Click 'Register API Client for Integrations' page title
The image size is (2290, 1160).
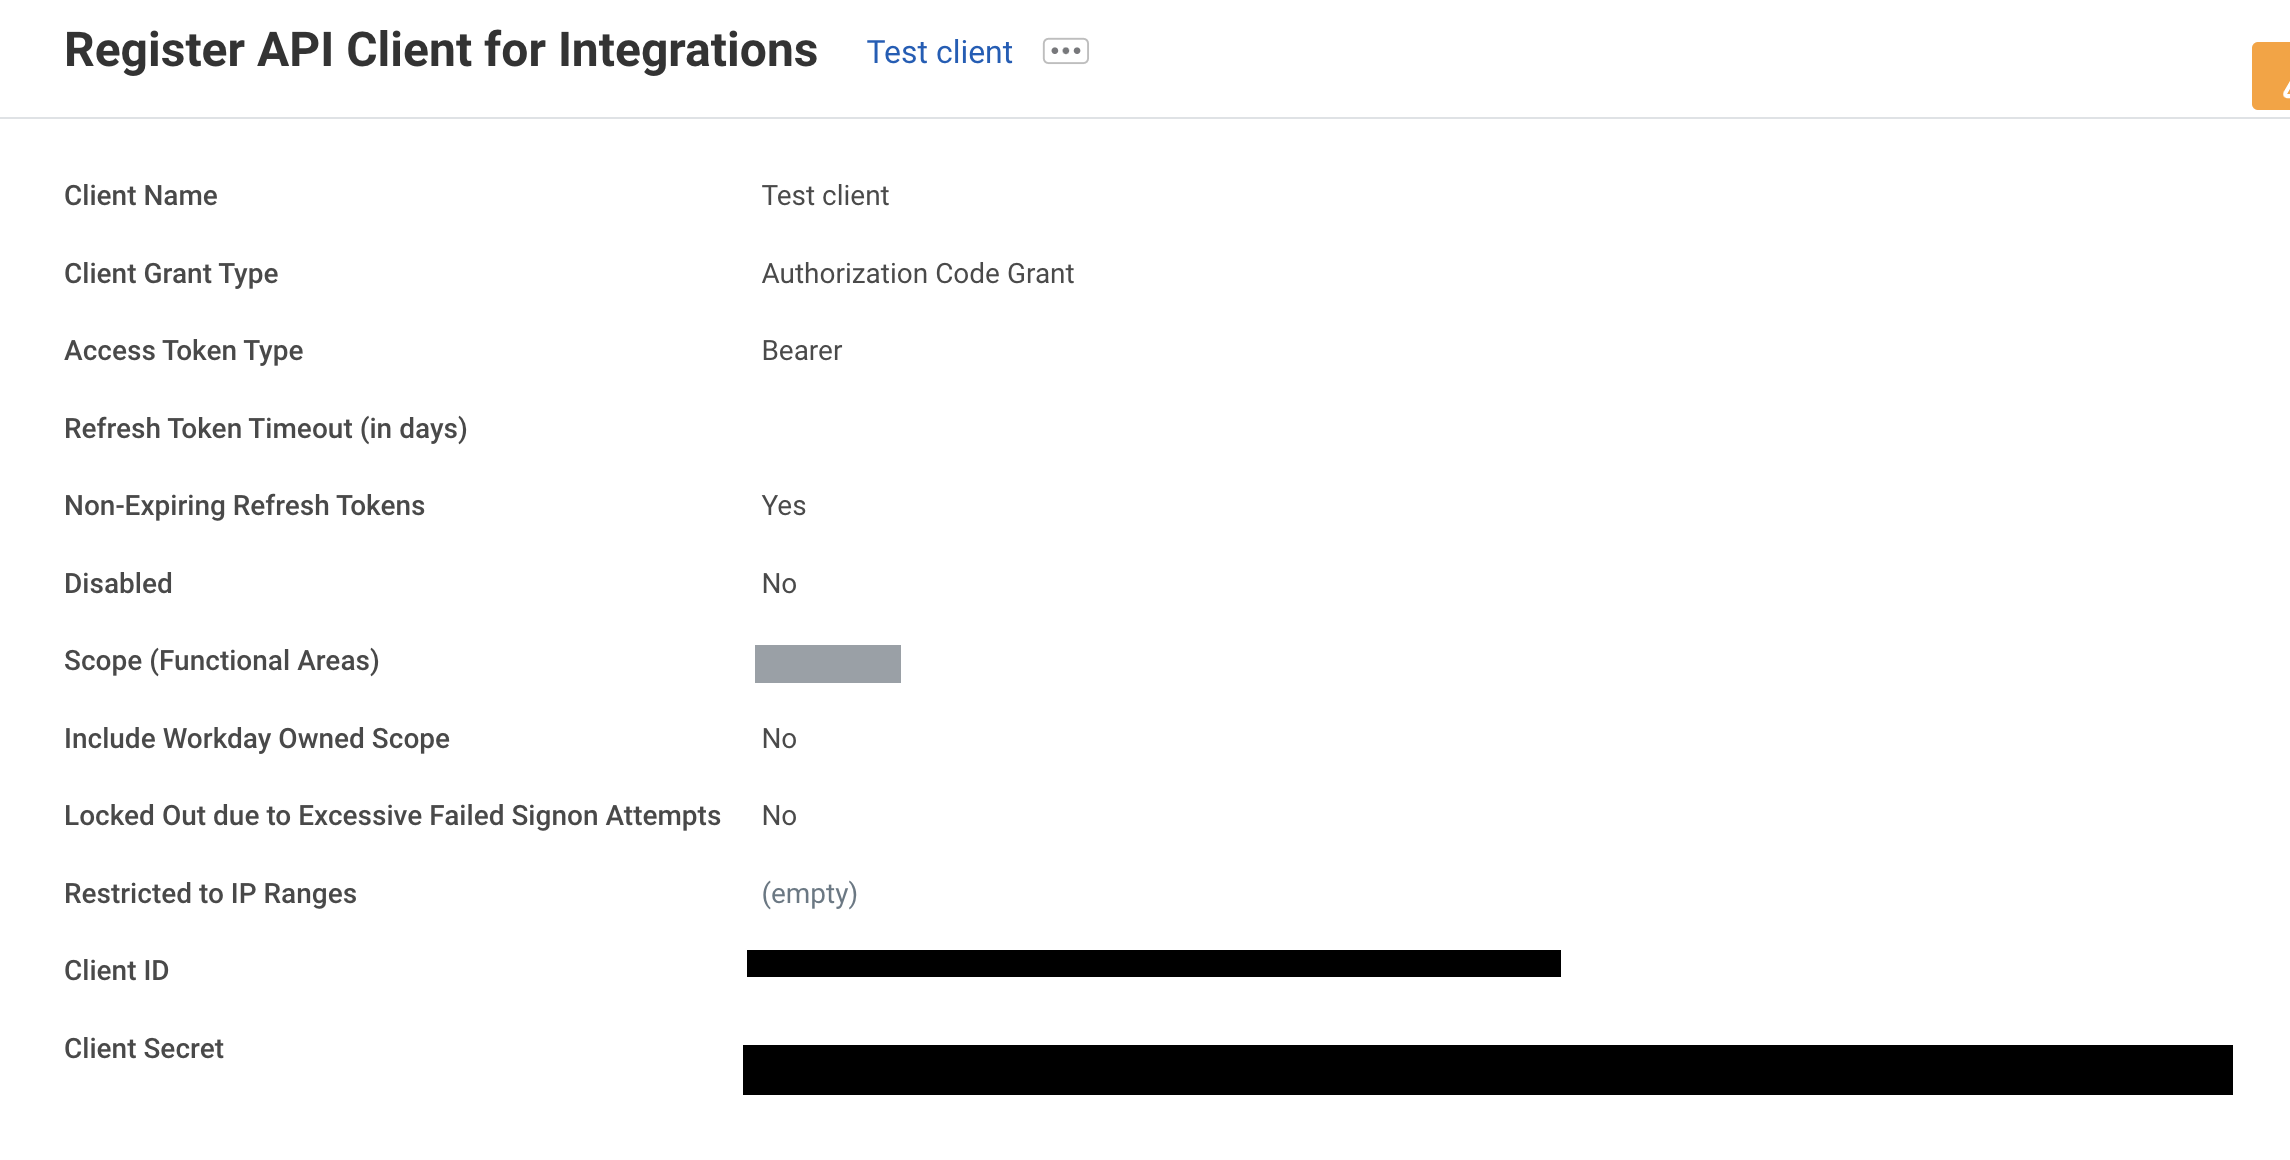[x=441, y=50]
